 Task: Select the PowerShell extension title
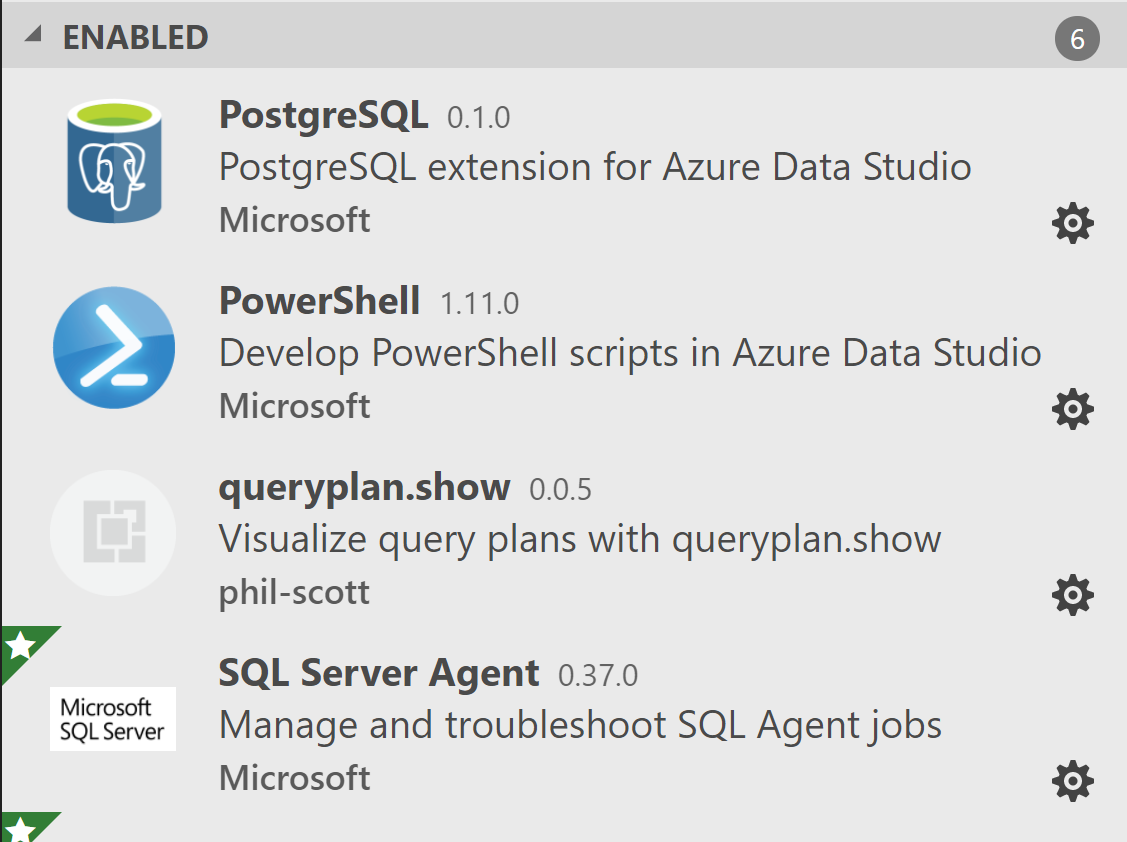click(x=319, y=301)
